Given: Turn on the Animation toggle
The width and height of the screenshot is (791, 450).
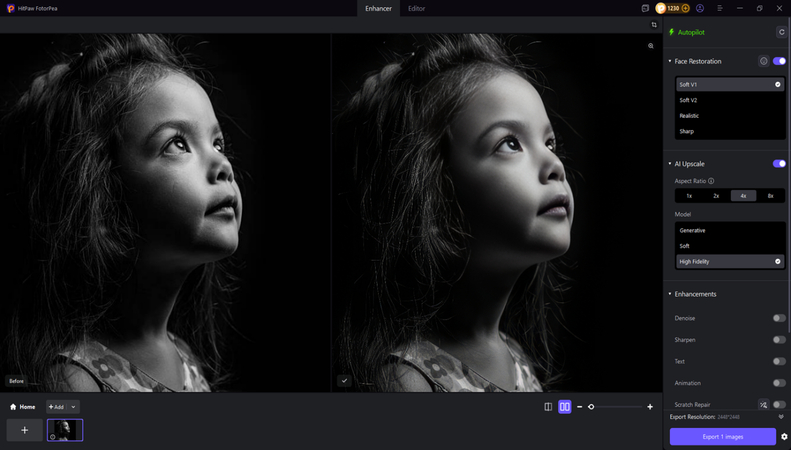Looking at the screenshot, I should pos(779,383).
